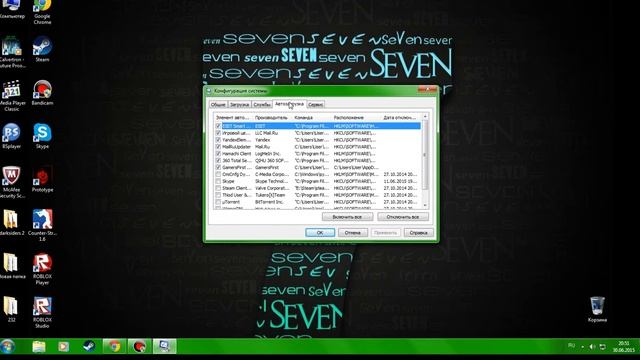The width and height of the screenshot is (640, 360).
Task: Open the volume control in system tray
Action: [592, 347]
